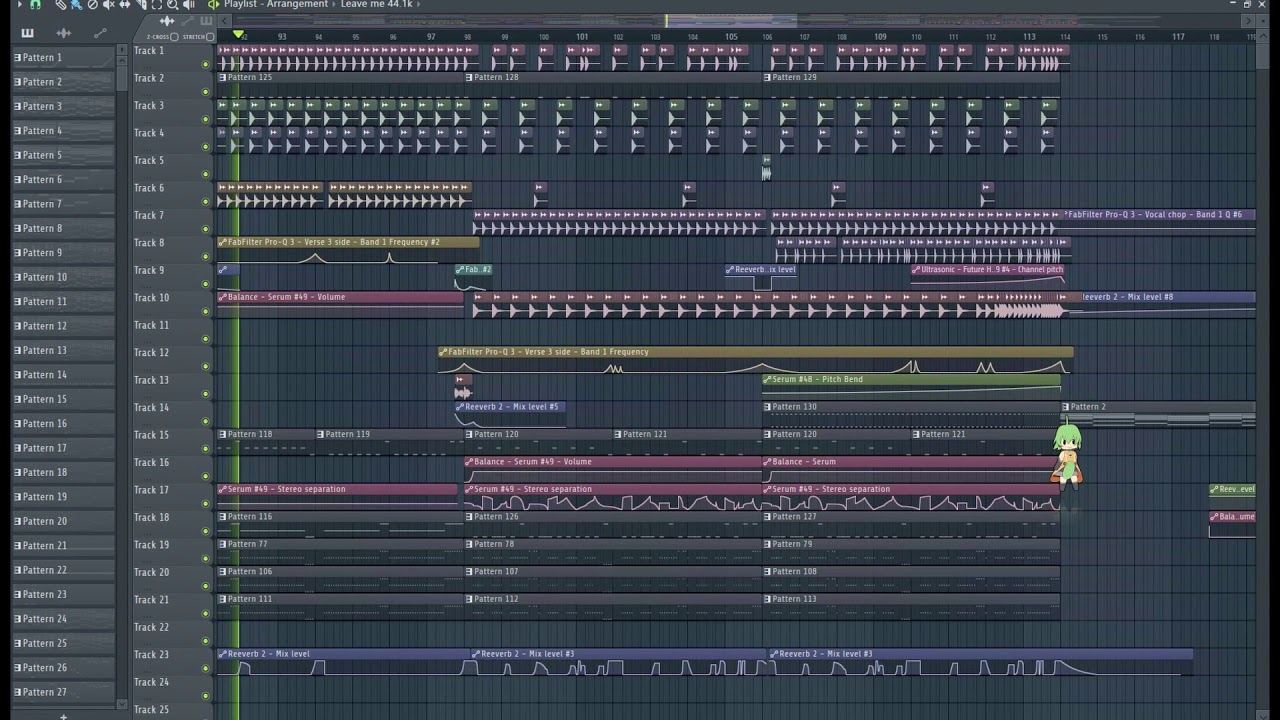Open the Pattern 77 clip menu

223,545
